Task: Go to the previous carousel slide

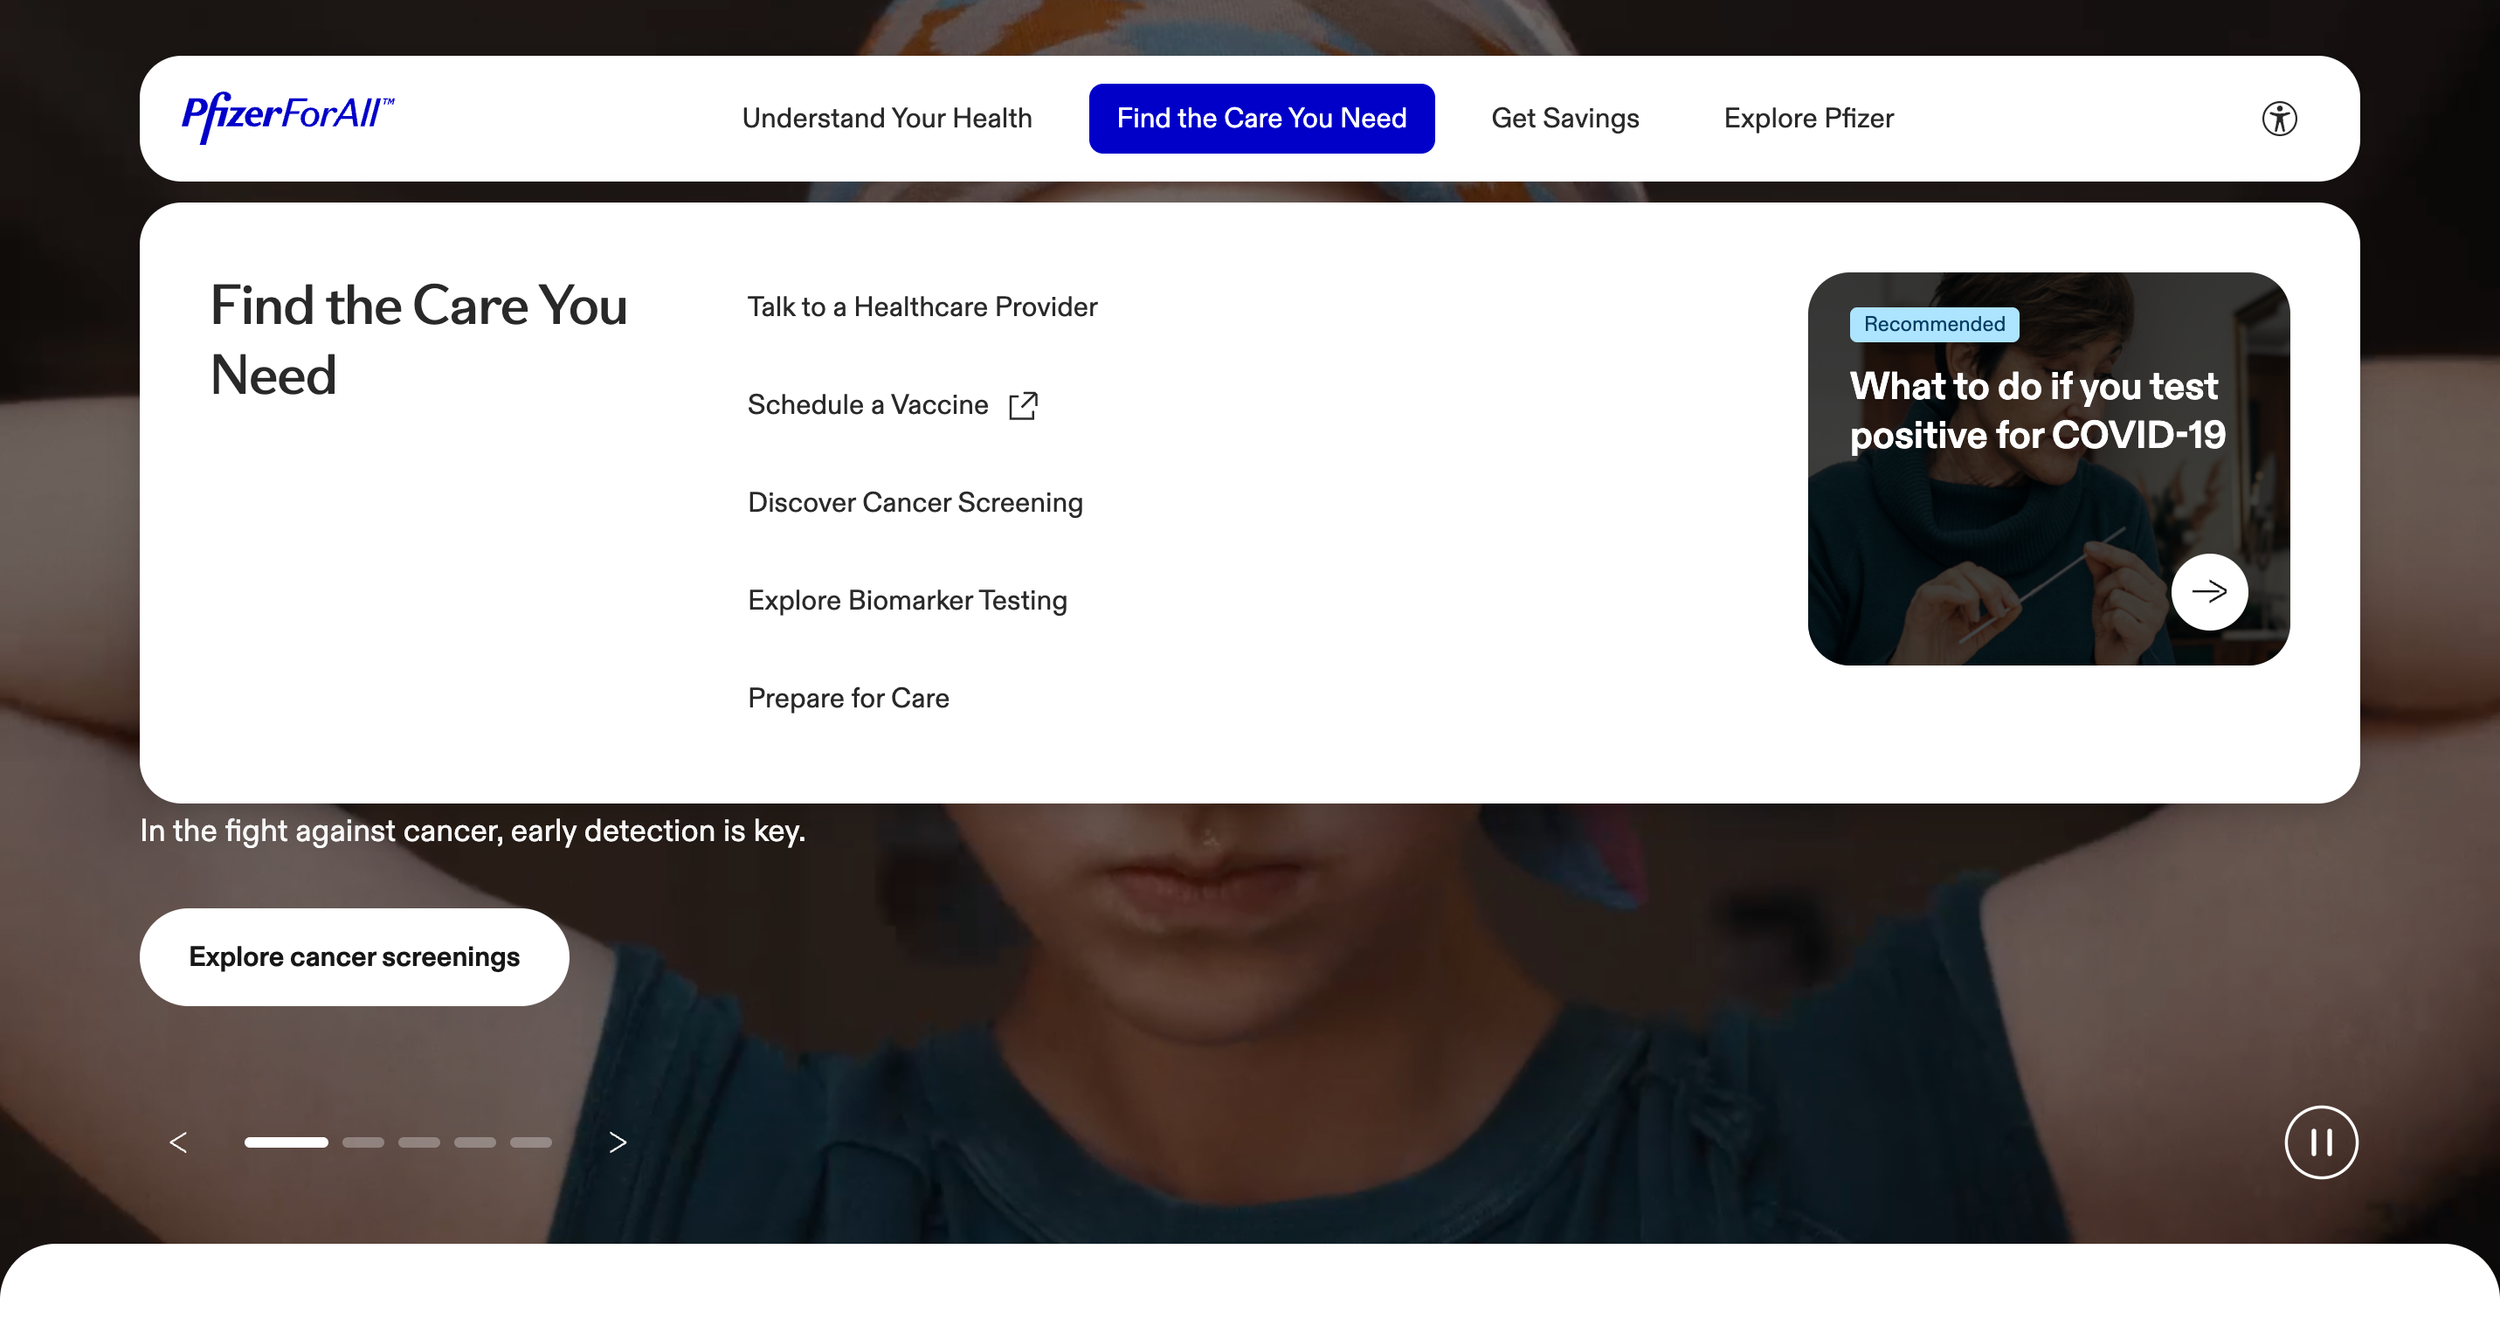Action: pos(179,1142)
